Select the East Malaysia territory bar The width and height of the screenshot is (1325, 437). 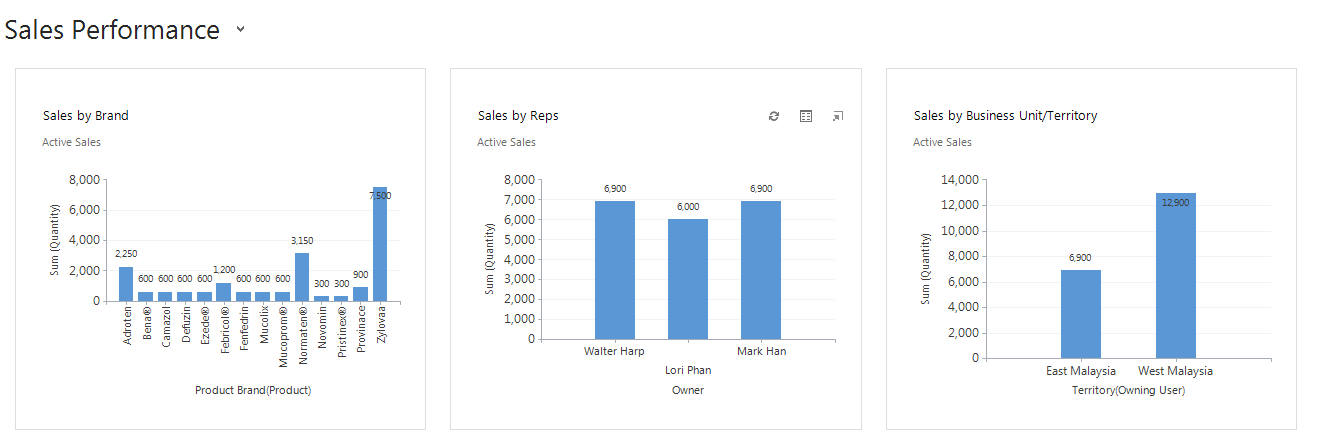coord(1081,314)
